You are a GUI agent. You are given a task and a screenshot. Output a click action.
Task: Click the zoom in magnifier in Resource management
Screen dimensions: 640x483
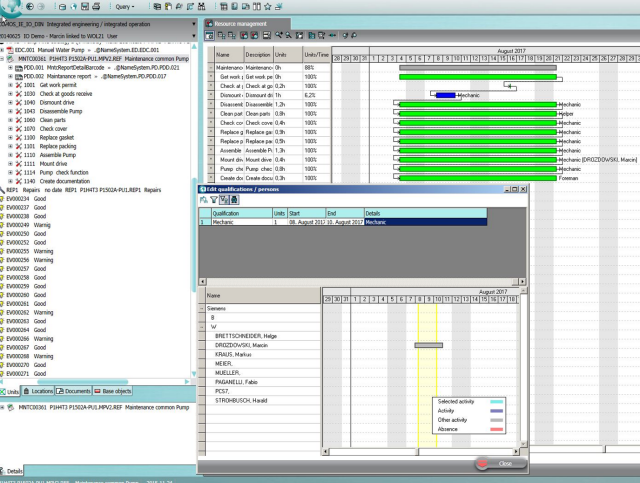point(278,36)
